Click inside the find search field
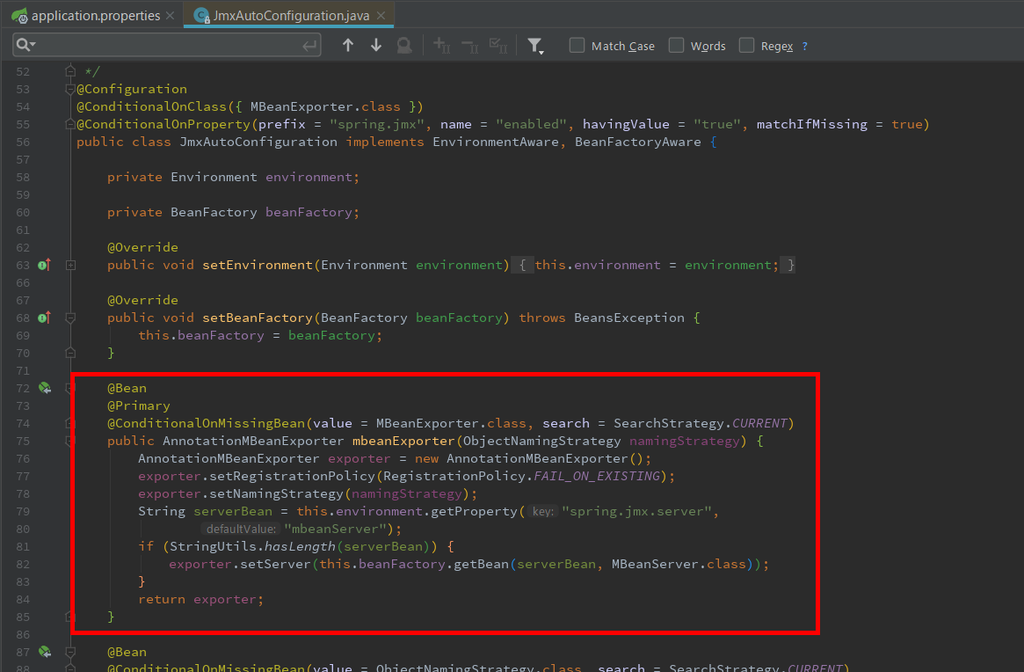Image resolution: width=1024 pixels, height=672 pixels. (x=167, y=45)
